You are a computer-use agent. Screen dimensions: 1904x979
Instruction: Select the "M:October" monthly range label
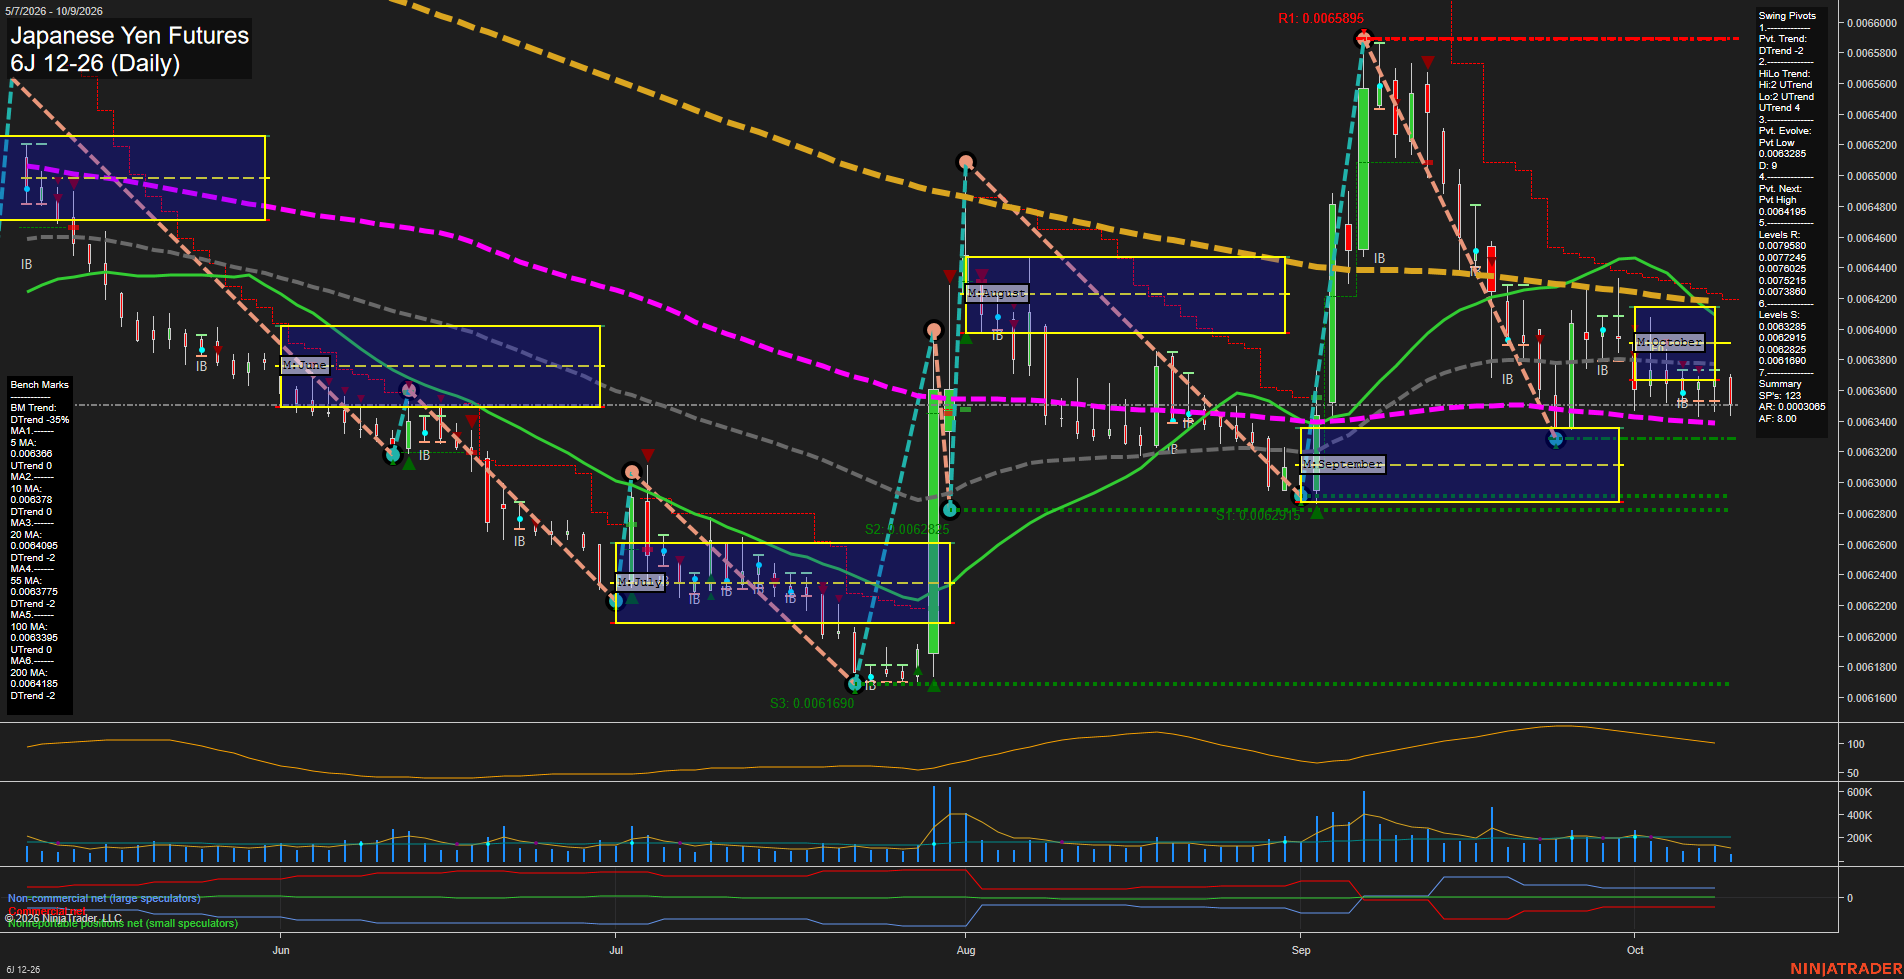[x=1669, y=342]
